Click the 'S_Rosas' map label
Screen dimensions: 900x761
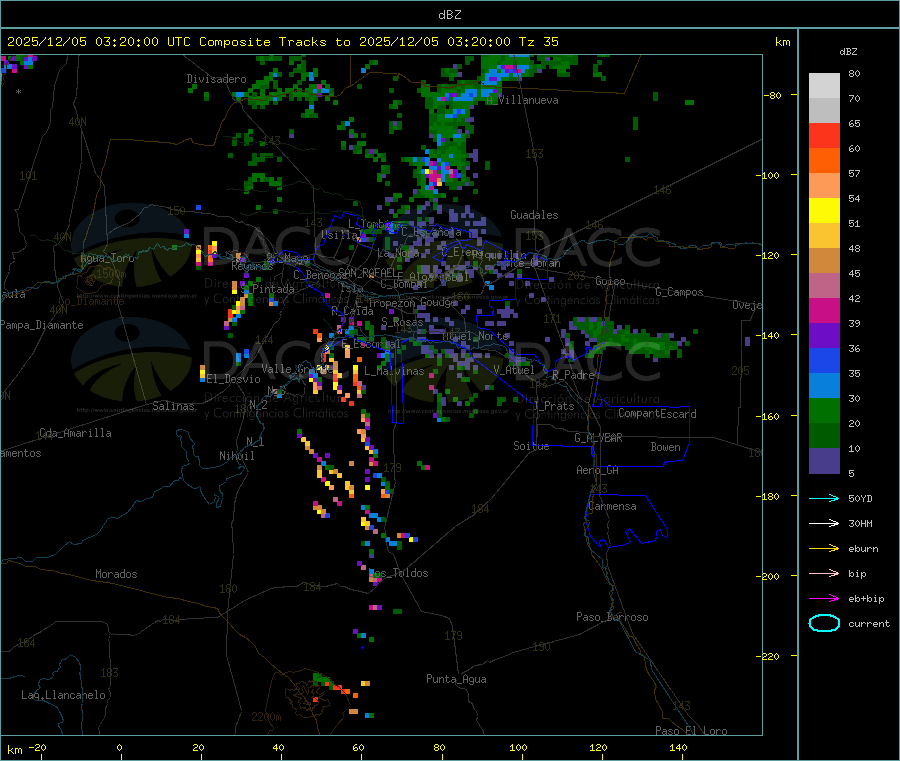(x=402, y=322)
